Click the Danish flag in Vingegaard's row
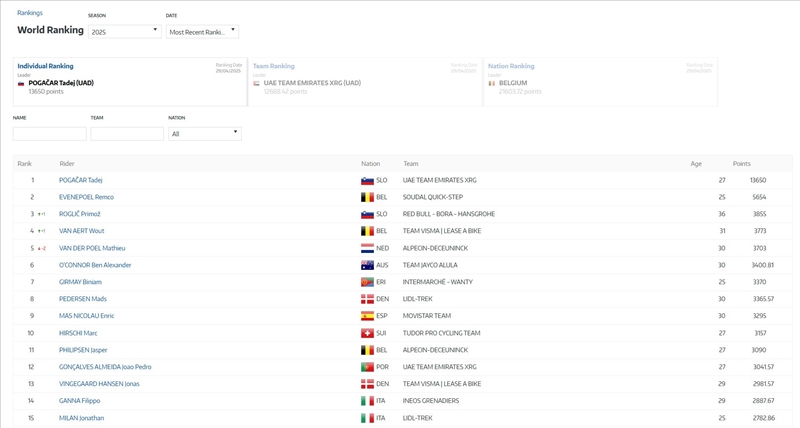Image resolution: width=800 pixels, height=428 pixels. click(367, 384)
